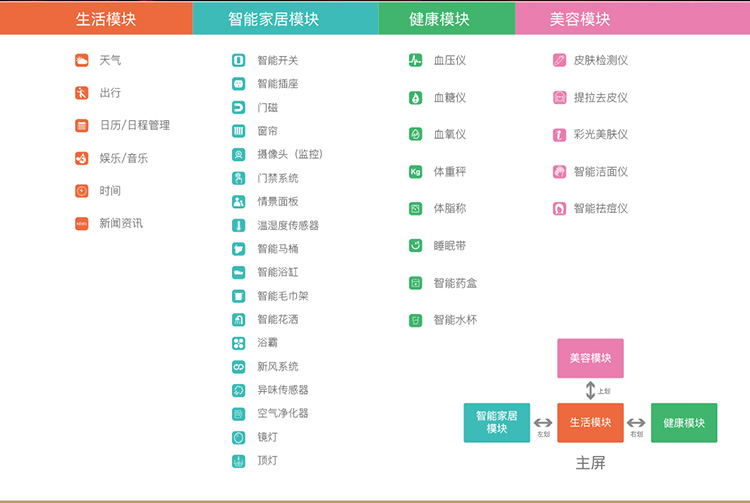
Task: Select the 出行 travel icon
Action: point(81,93)
